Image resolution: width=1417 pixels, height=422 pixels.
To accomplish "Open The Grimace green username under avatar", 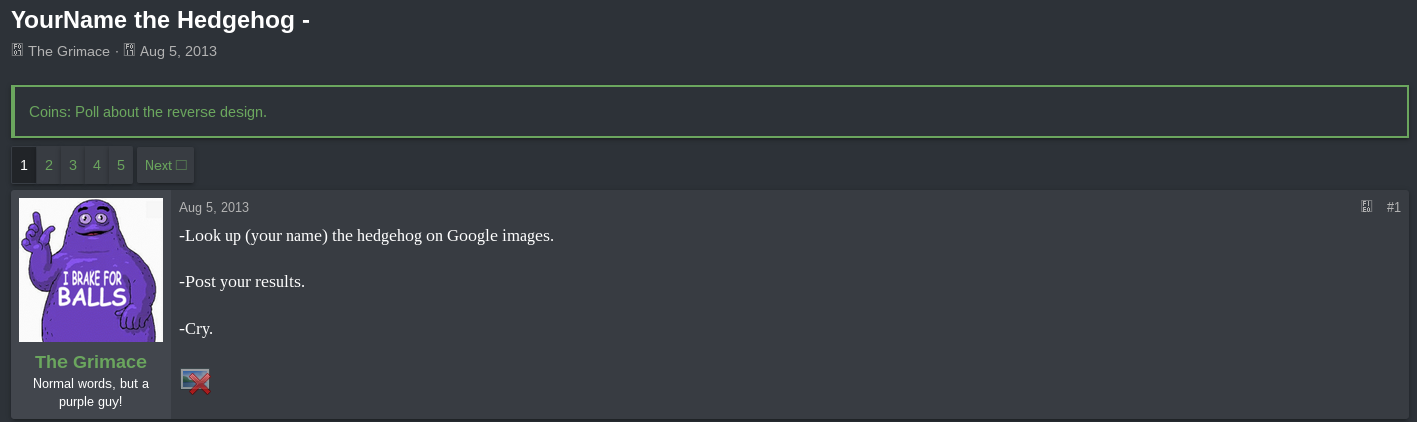I will tap(91, 362).
